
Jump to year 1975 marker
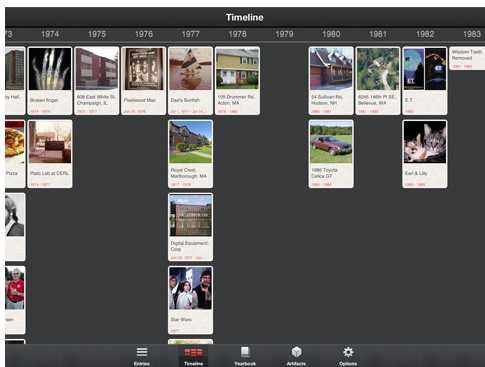point(97,34)
